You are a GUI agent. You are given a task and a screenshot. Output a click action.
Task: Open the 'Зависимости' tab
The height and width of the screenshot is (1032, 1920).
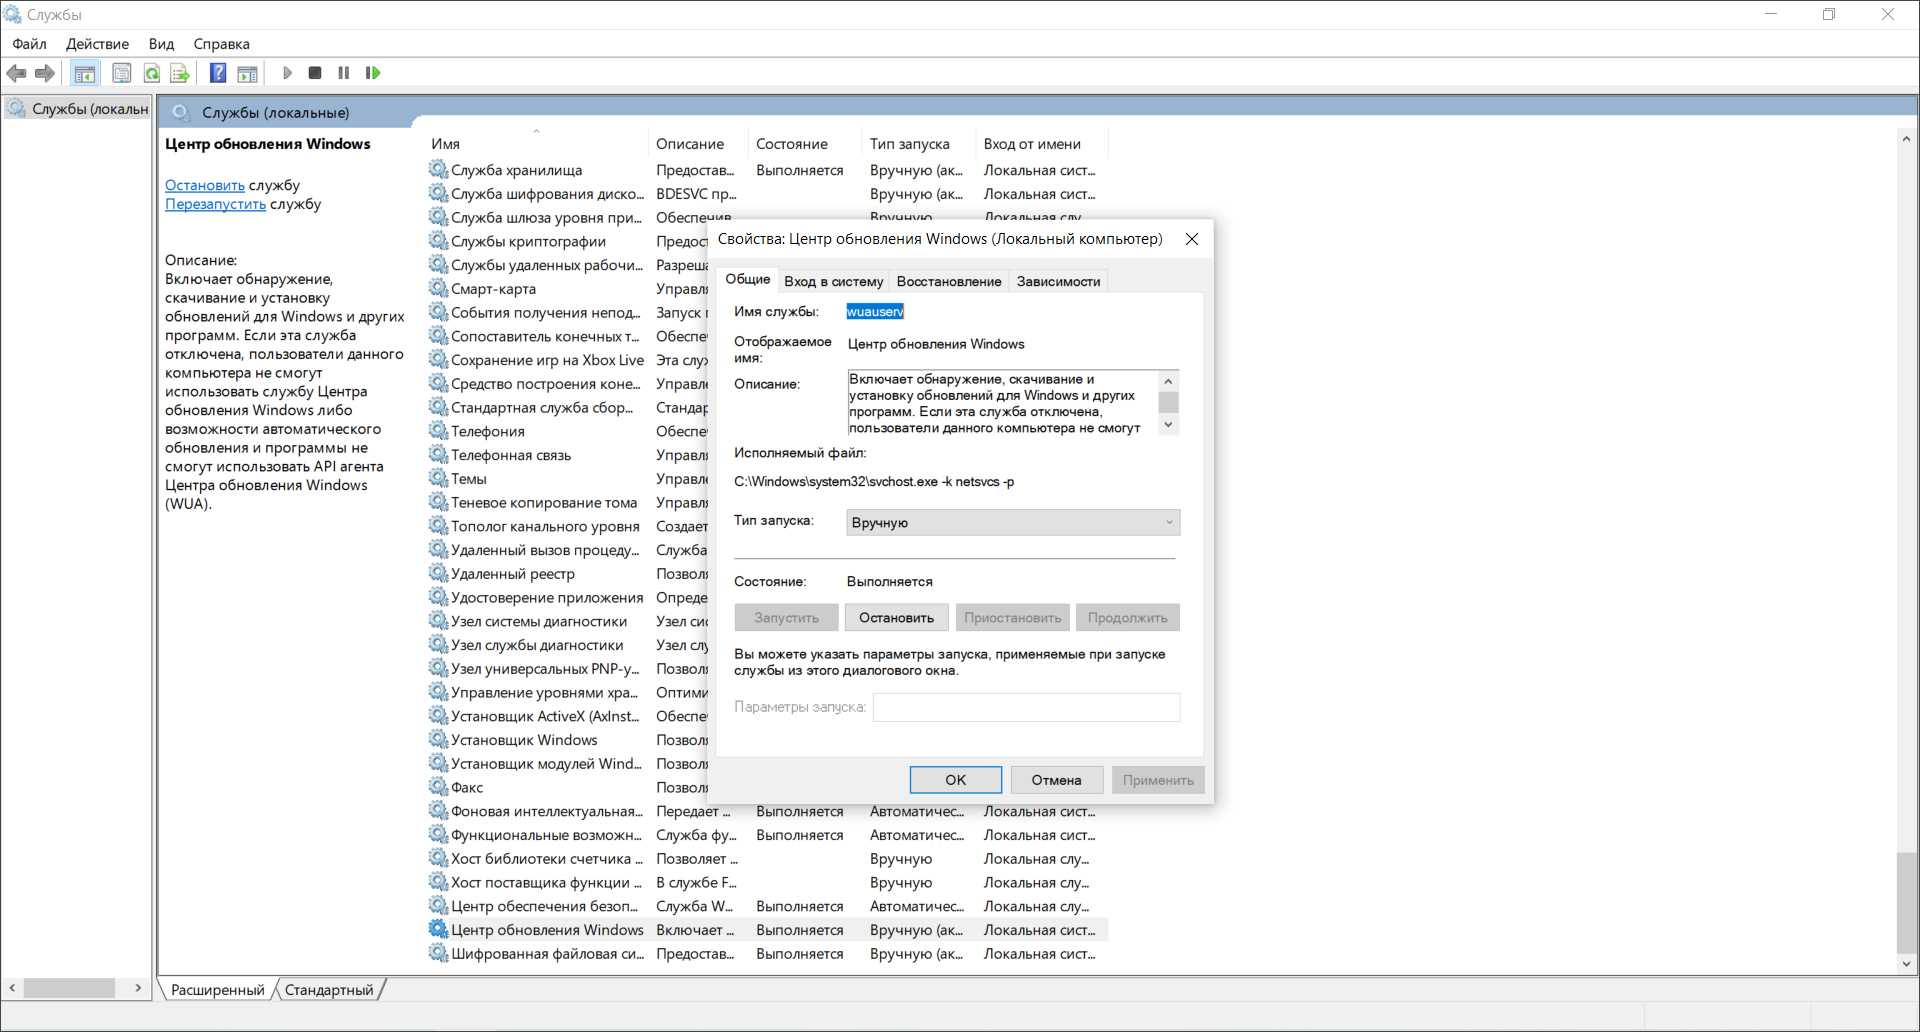tap(1058, 281)
